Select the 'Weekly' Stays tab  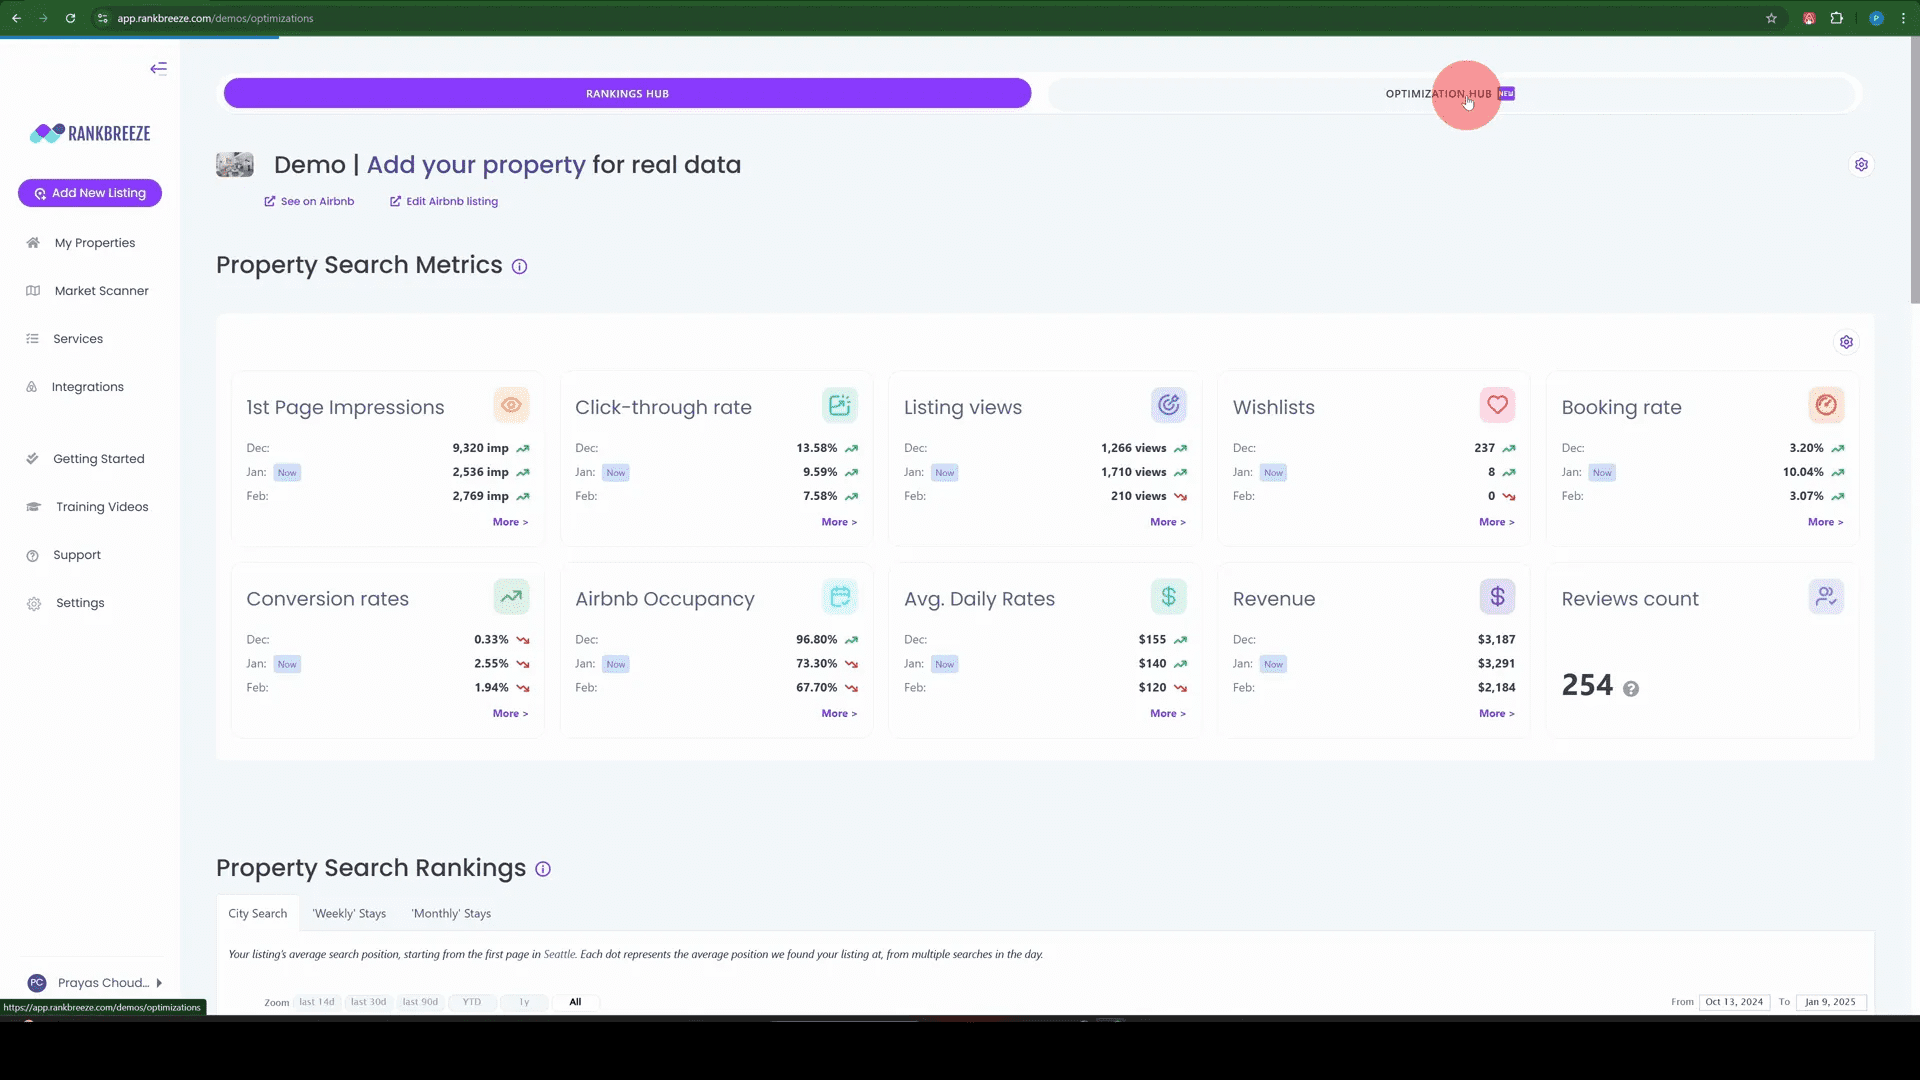click(349, 913)
